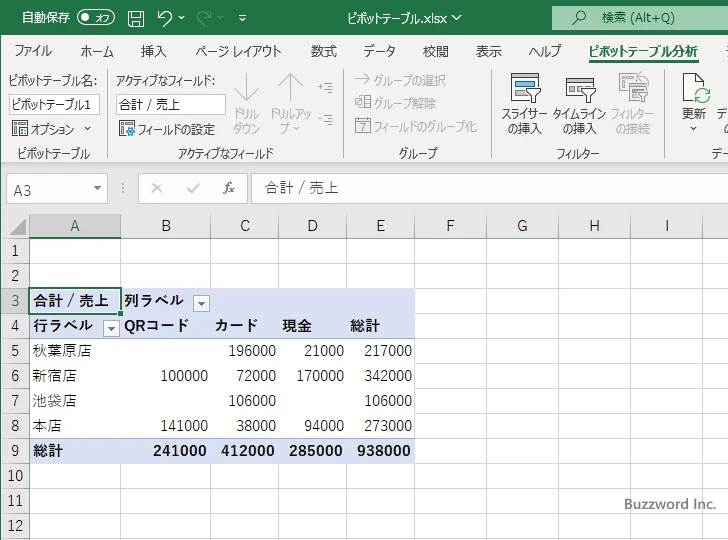Select the grand total cell 938000
Image resolution: width=728 pixels, height=540 pixels.
pyautogui.click(x=381, y=450)
